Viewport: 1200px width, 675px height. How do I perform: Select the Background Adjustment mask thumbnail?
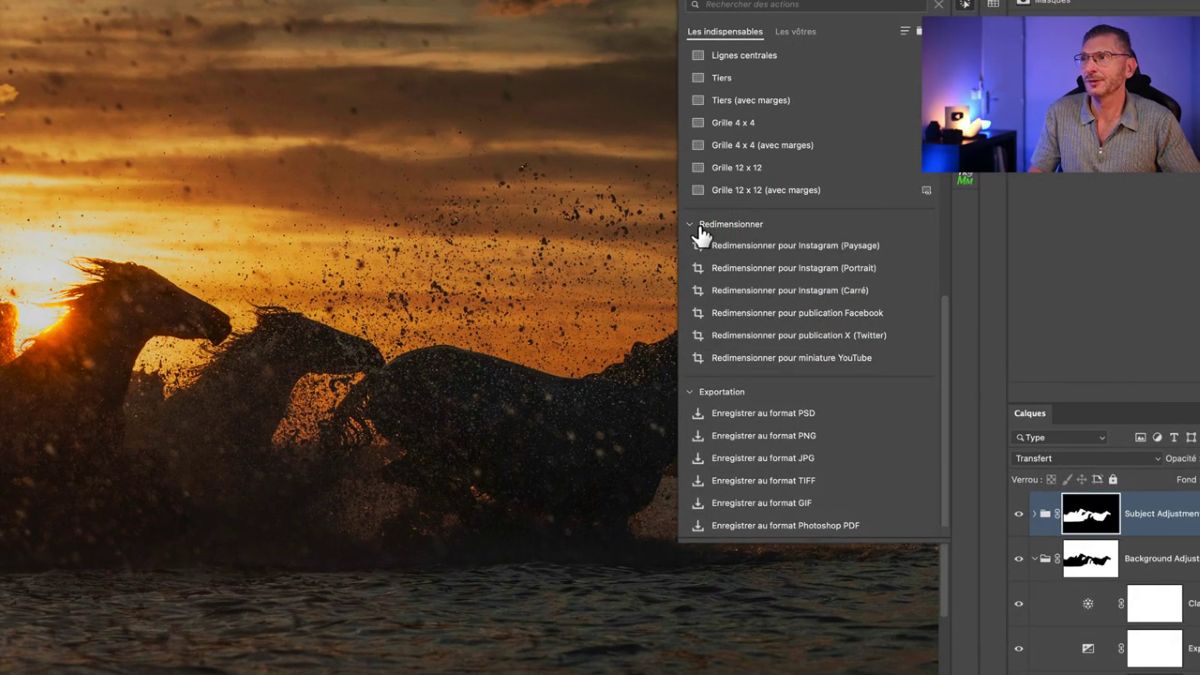[1091, 559]
